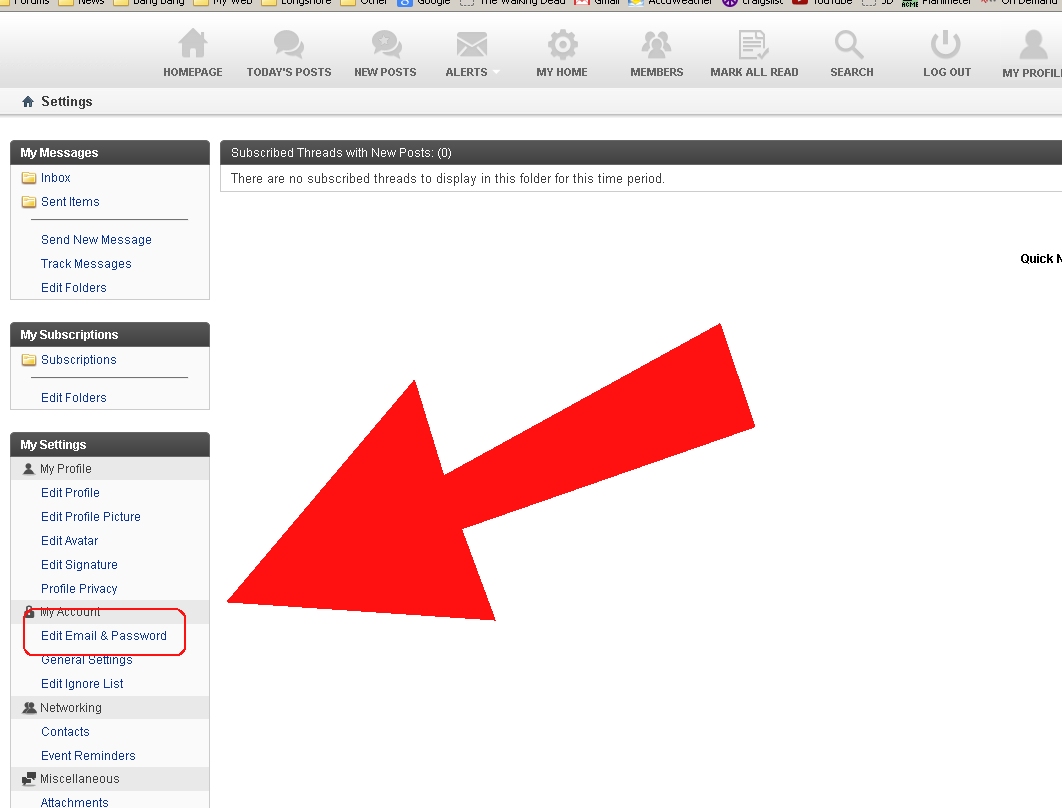The height and width of the screenshot is (808, 1062).
Task: Click the Settings breadcrumb home icon
Action: coord(28,102)
